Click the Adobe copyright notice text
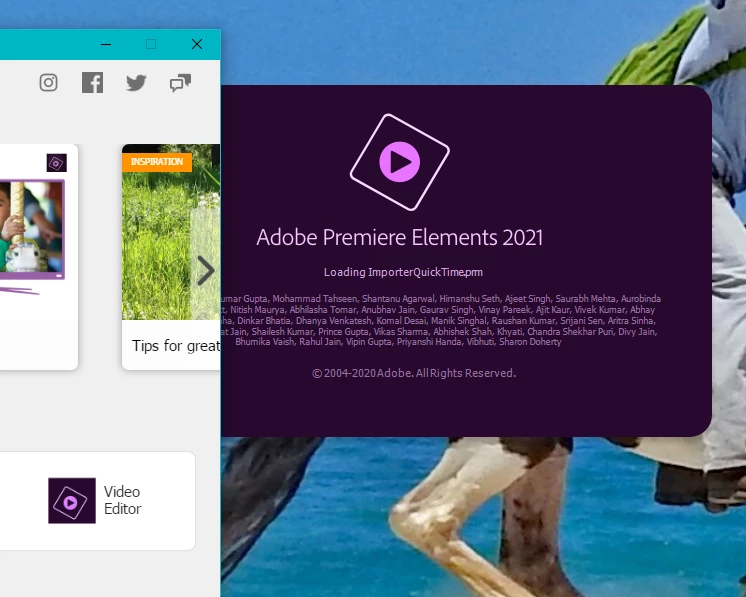Screen dimensions: 746x597 [414, 373]
